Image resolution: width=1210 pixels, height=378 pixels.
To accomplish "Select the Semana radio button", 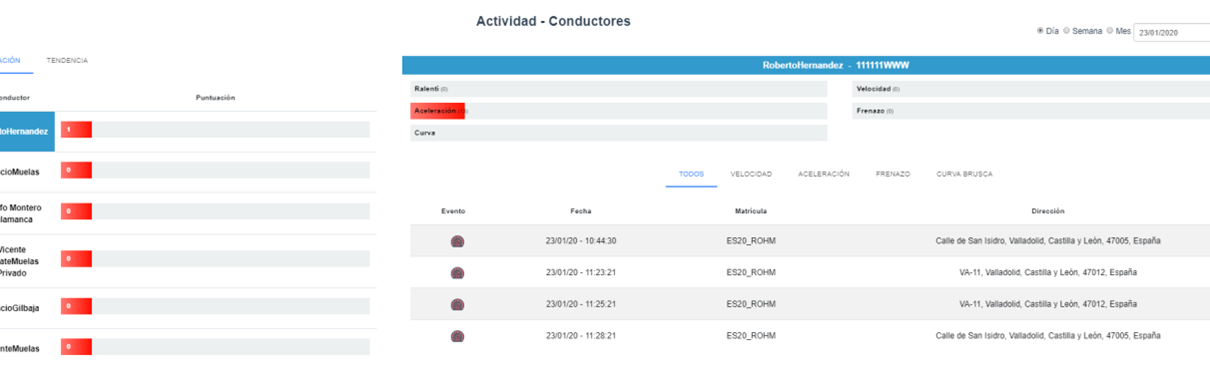I will click(1066, 31).
